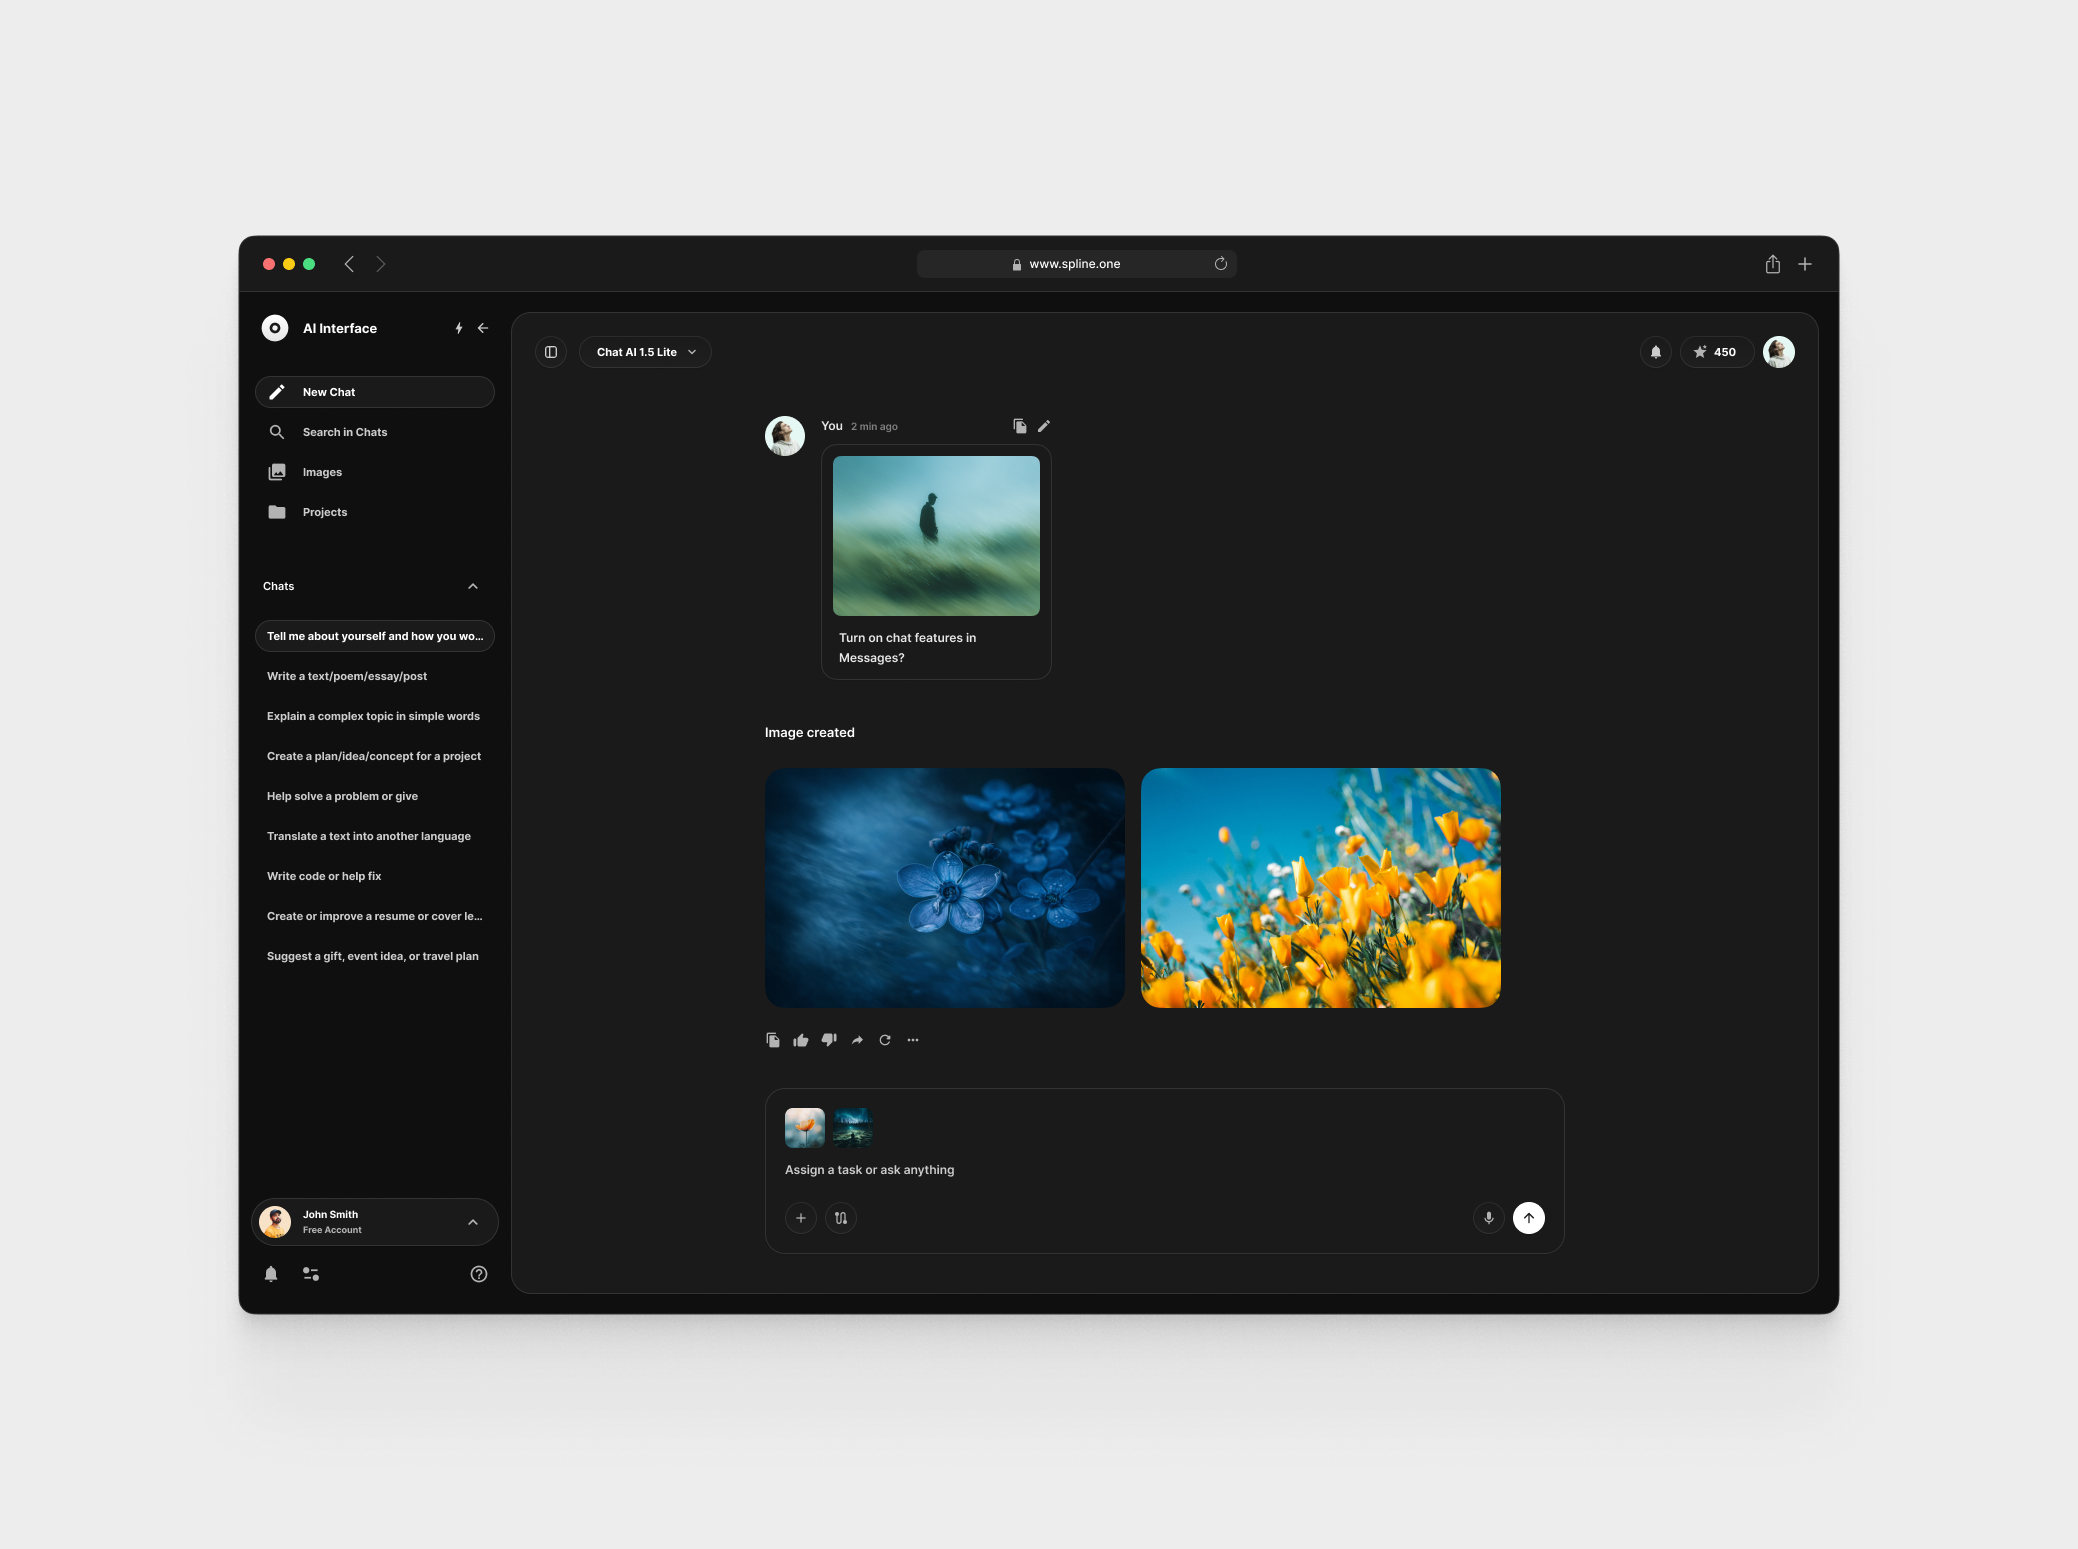The width and height of the screenshot is (2078, 1549).
Task: Click the www.spline.one address bar
Action: (1077, 264)
